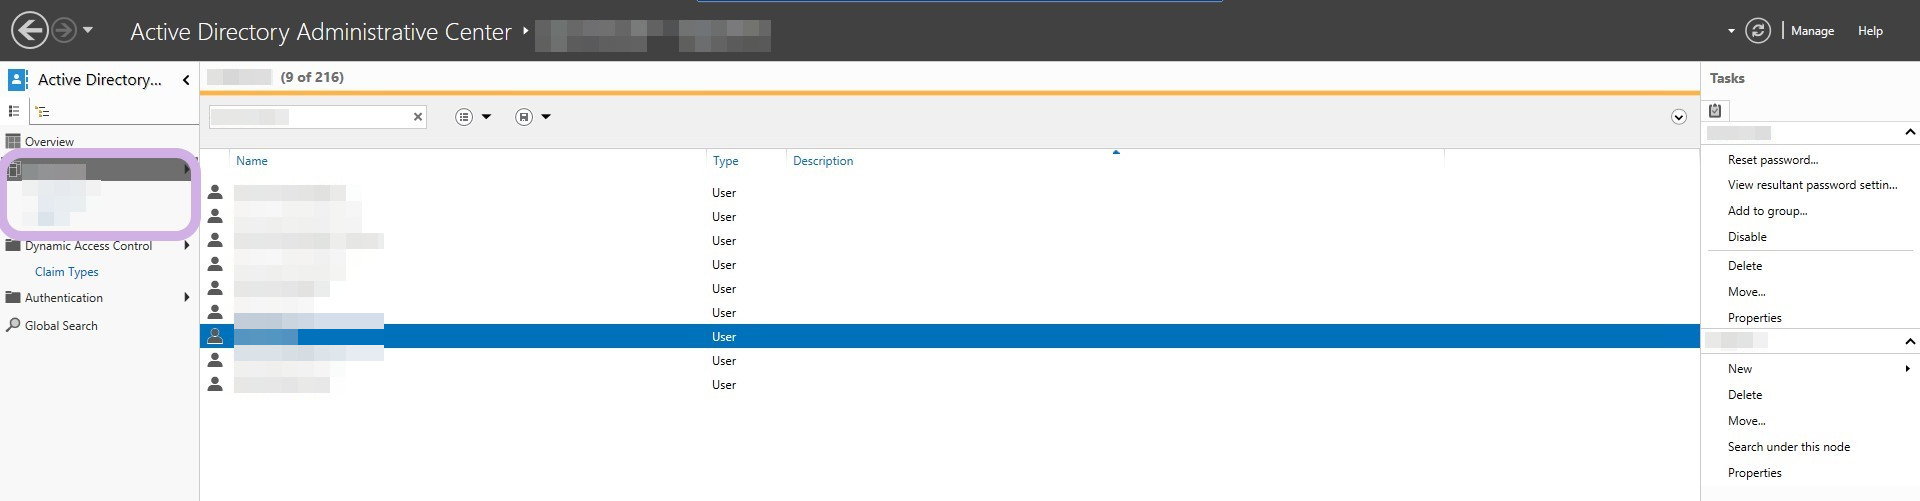Open the bottom Properties task
This screenshot has width=1920, height=501.
tap(1754, 473)
